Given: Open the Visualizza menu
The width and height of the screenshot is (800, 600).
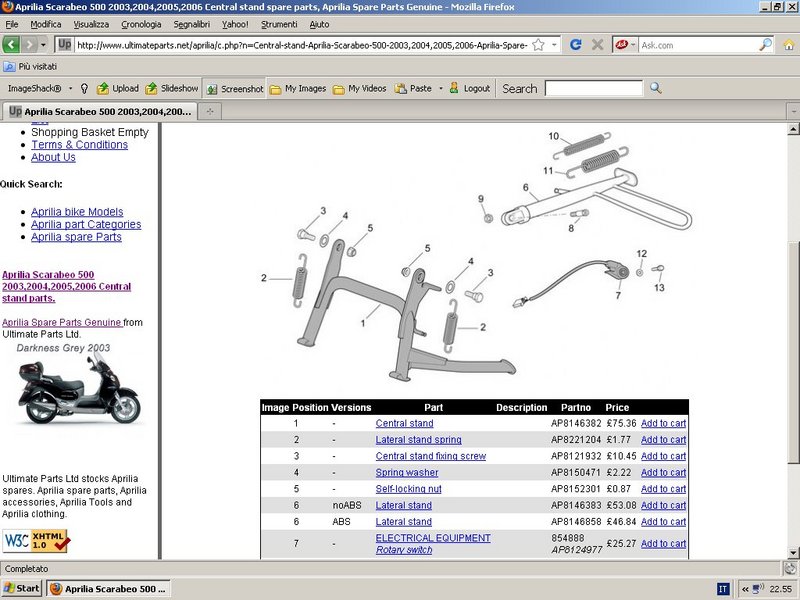Looking at the screenshot, I should point(91,24).
